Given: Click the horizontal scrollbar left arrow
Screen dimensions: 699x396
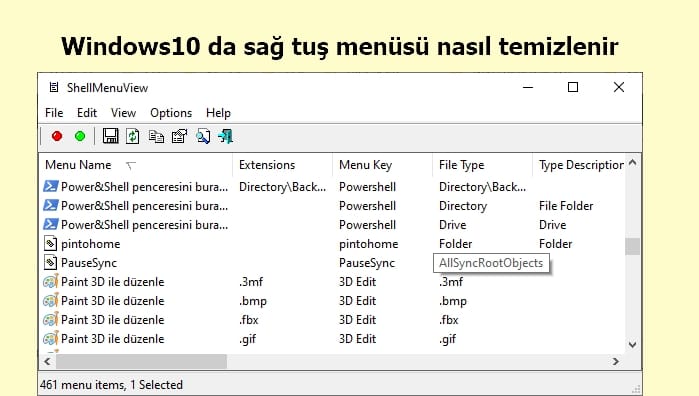Looking at the screenshot, I should [47, 361].
